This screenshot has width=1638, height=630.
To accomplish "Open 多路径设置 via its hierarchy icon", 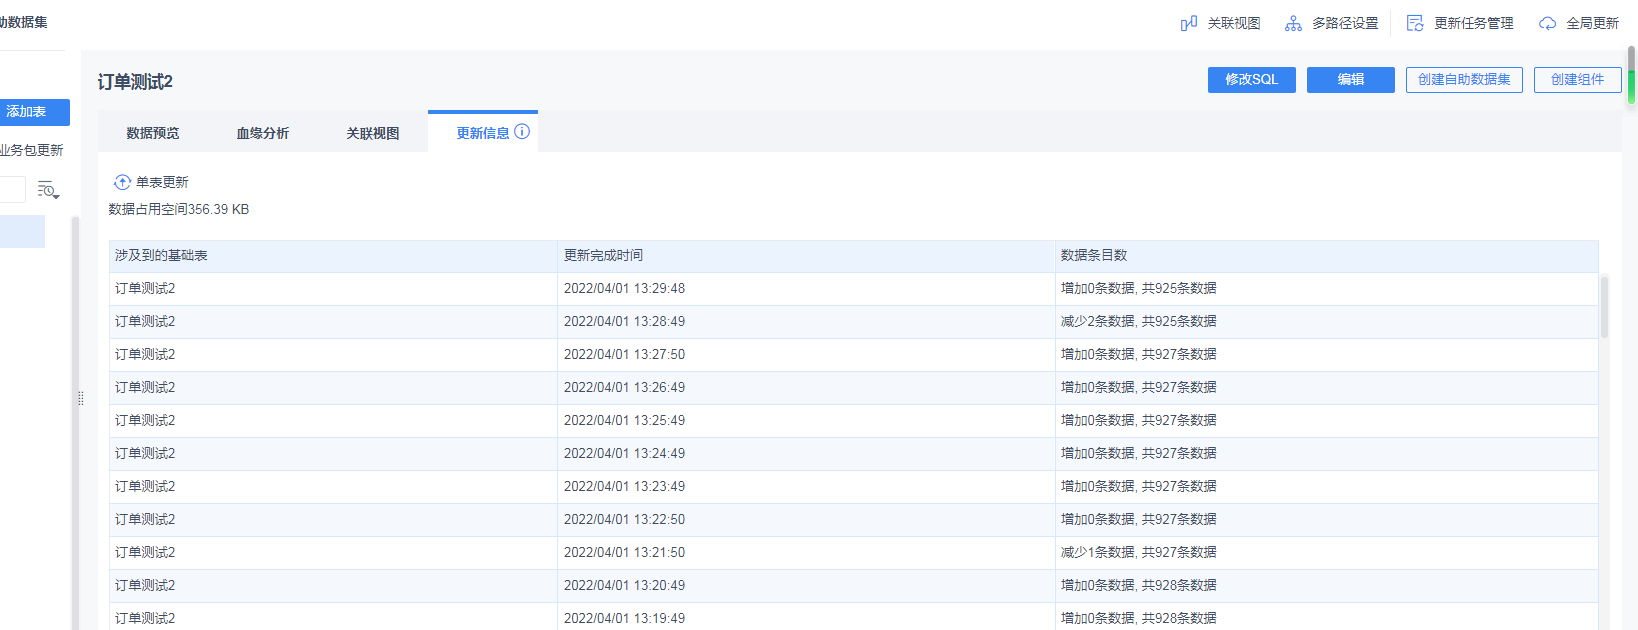I will tap(1293, 23).
